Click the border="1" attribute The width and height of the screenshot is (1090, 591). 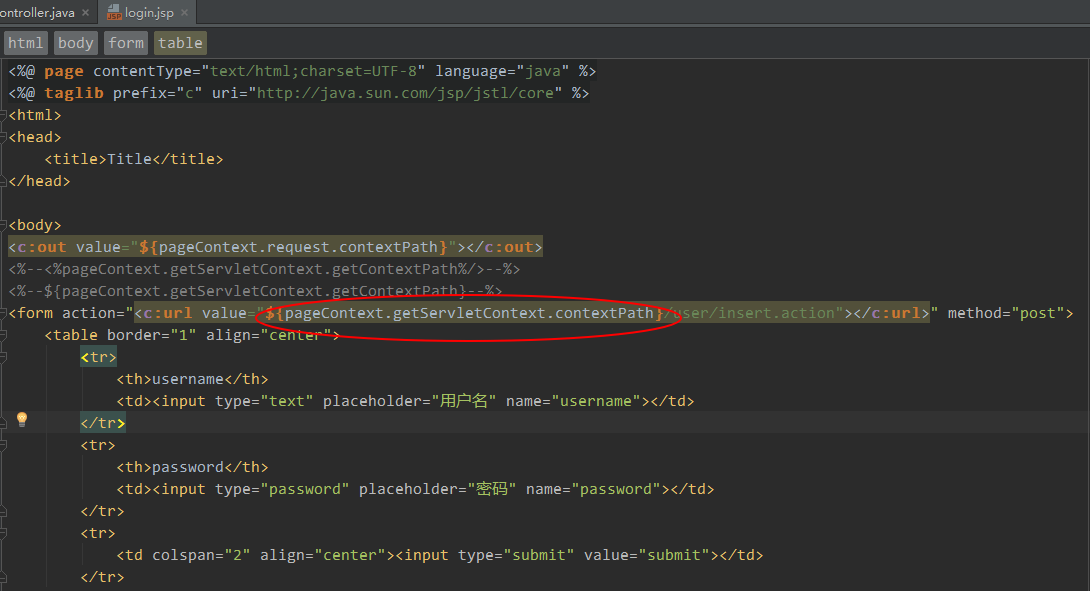pyautogui.click(x=152, y=335)
